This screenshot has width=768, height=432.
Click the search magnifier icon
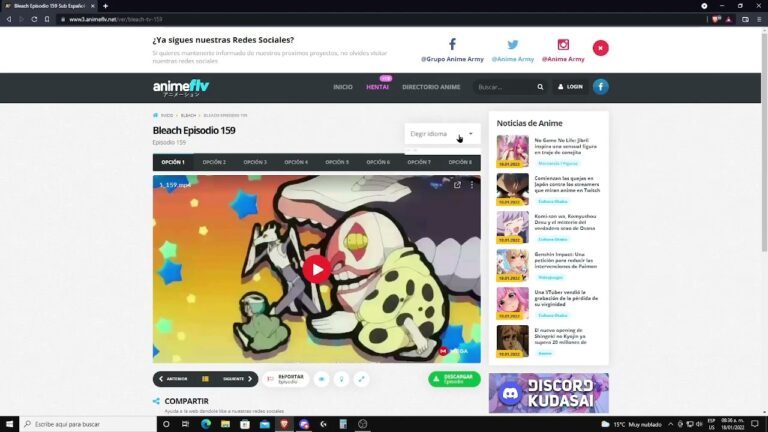(540, 87)
